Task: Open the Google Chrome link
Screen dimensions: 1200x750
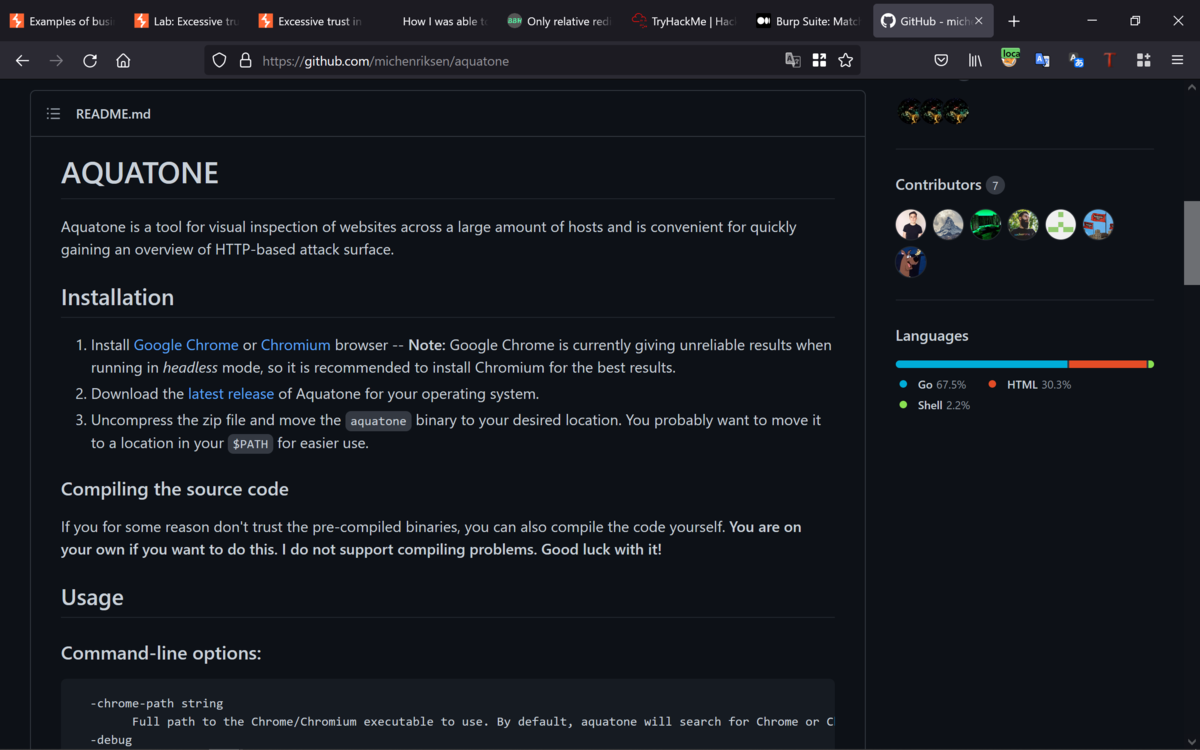Action: tap(186, 345)
